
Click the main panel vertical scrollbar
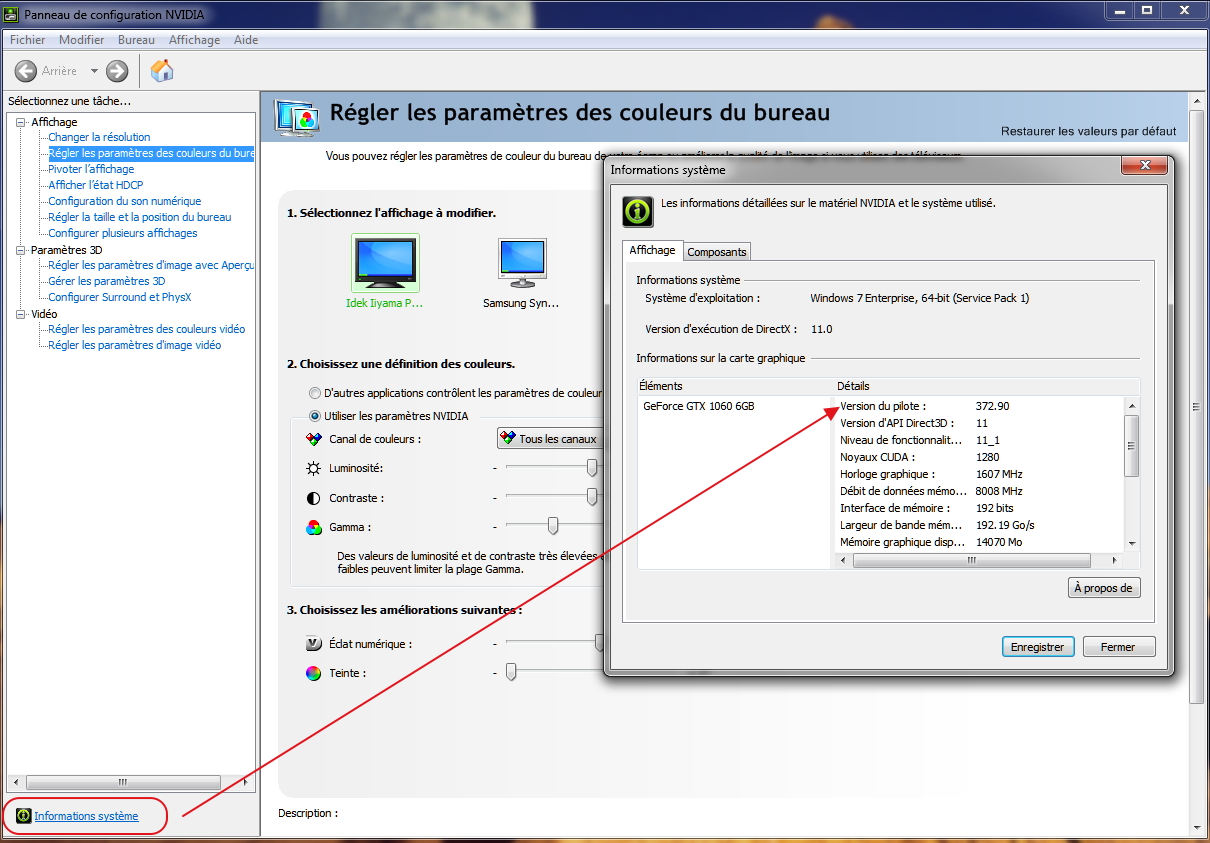pos(1196,407)
